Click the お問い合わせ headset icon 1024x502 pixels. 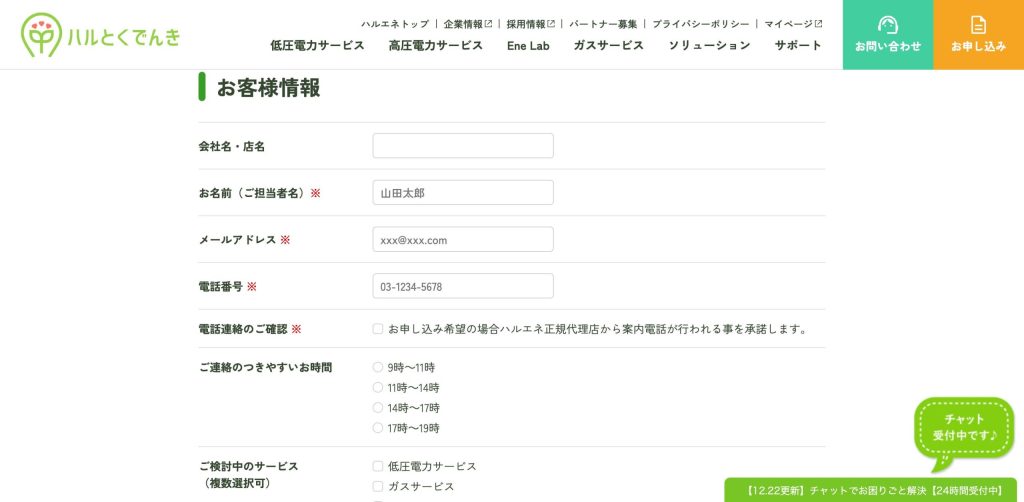888,25
